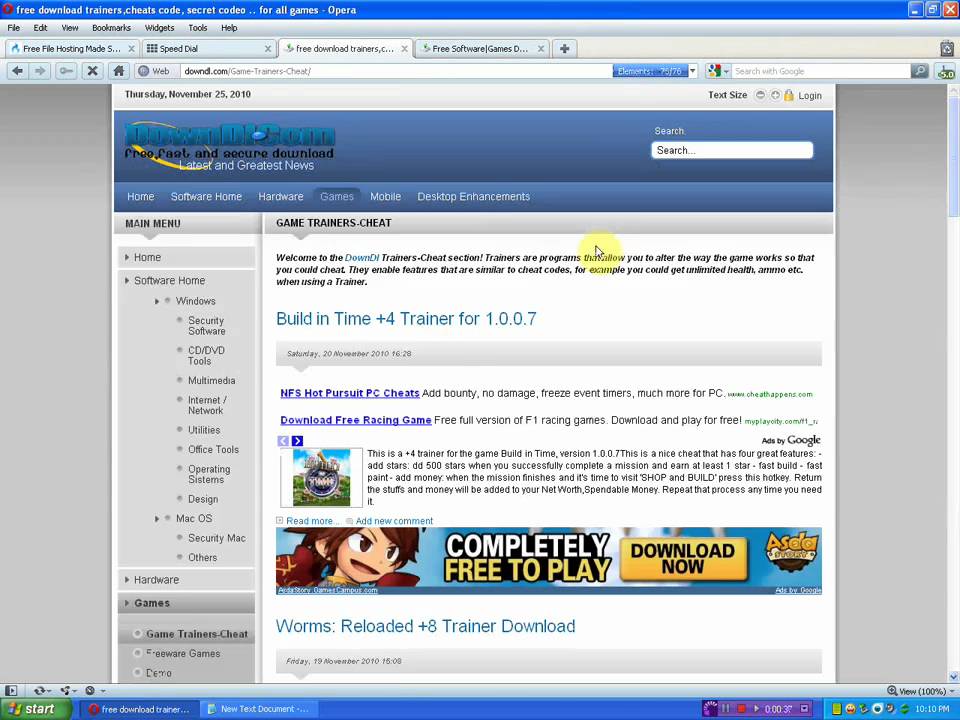Open NFS Hot Pursuit PC Cheats ad link

tap(350, 393)
